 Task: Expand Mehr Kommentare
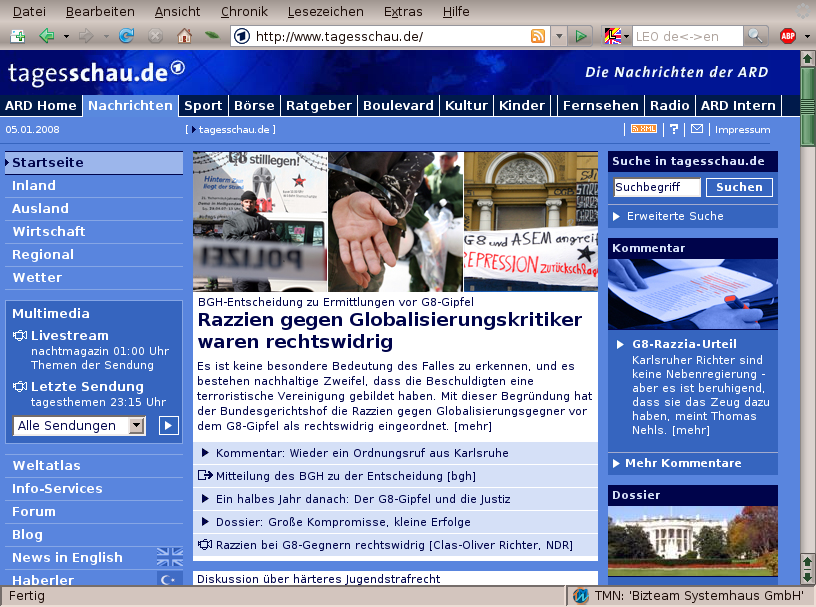683,463
